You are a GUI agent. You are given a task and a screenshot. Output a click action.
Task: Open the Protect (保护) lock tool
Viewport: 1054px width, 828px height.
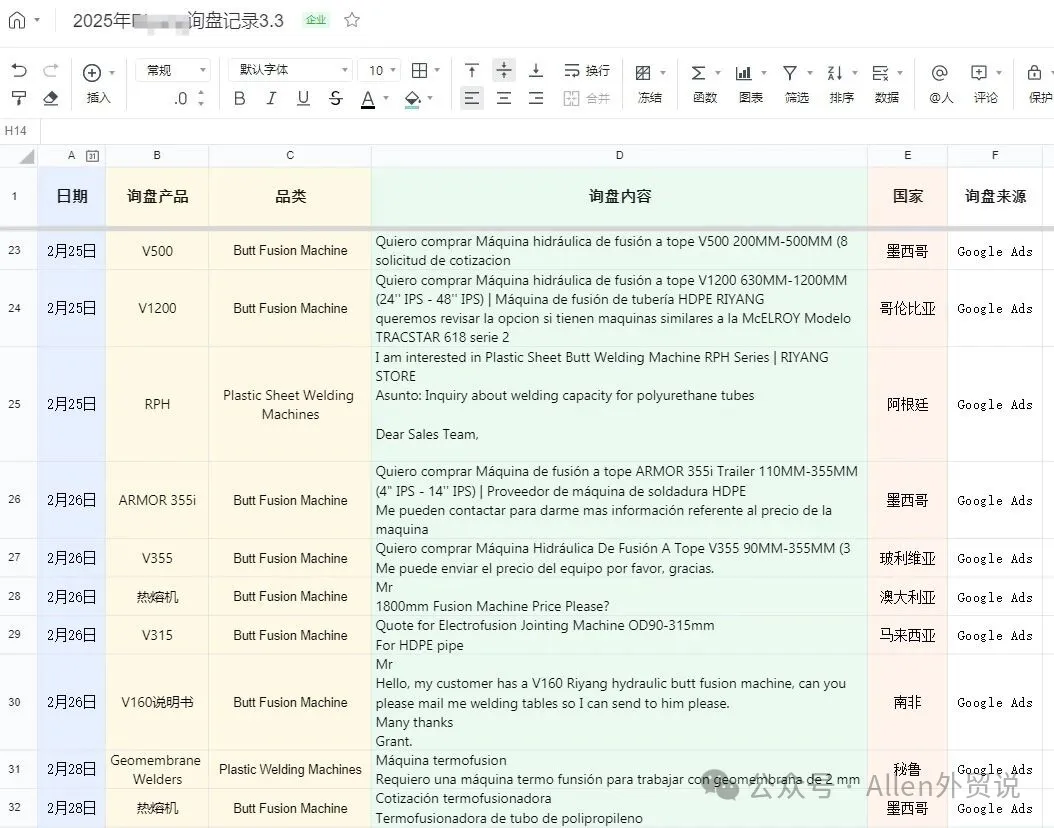tap(1039, 84)
